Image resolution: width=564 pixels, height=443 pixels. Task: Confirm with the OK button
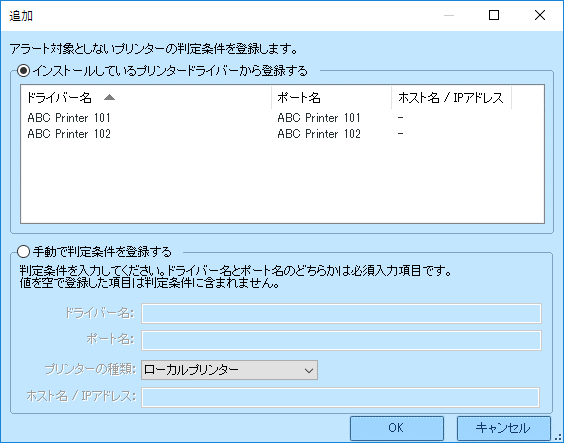point(397,428)
